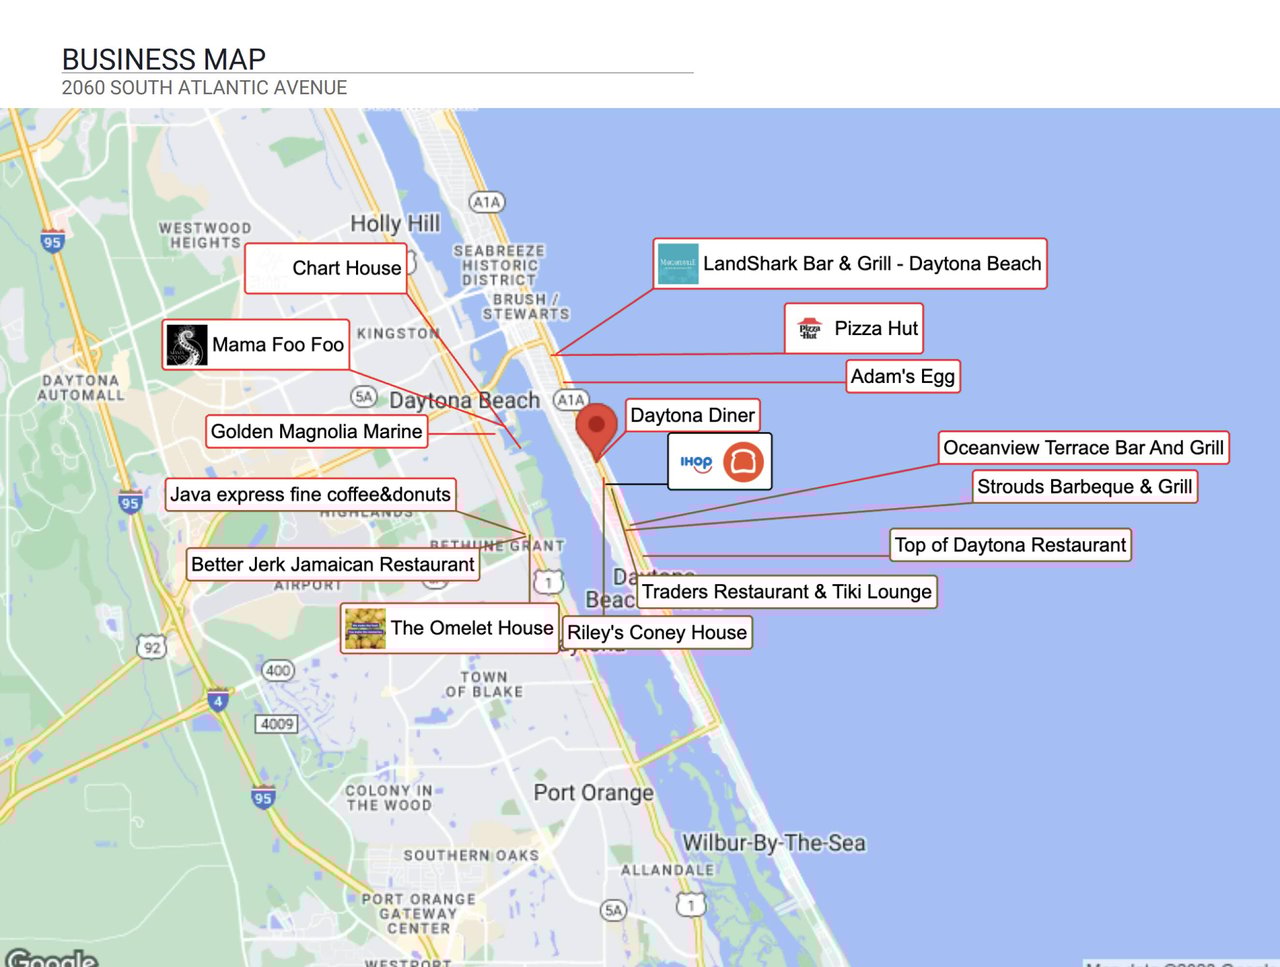Click the orange round icon beside IHOP

743,462
